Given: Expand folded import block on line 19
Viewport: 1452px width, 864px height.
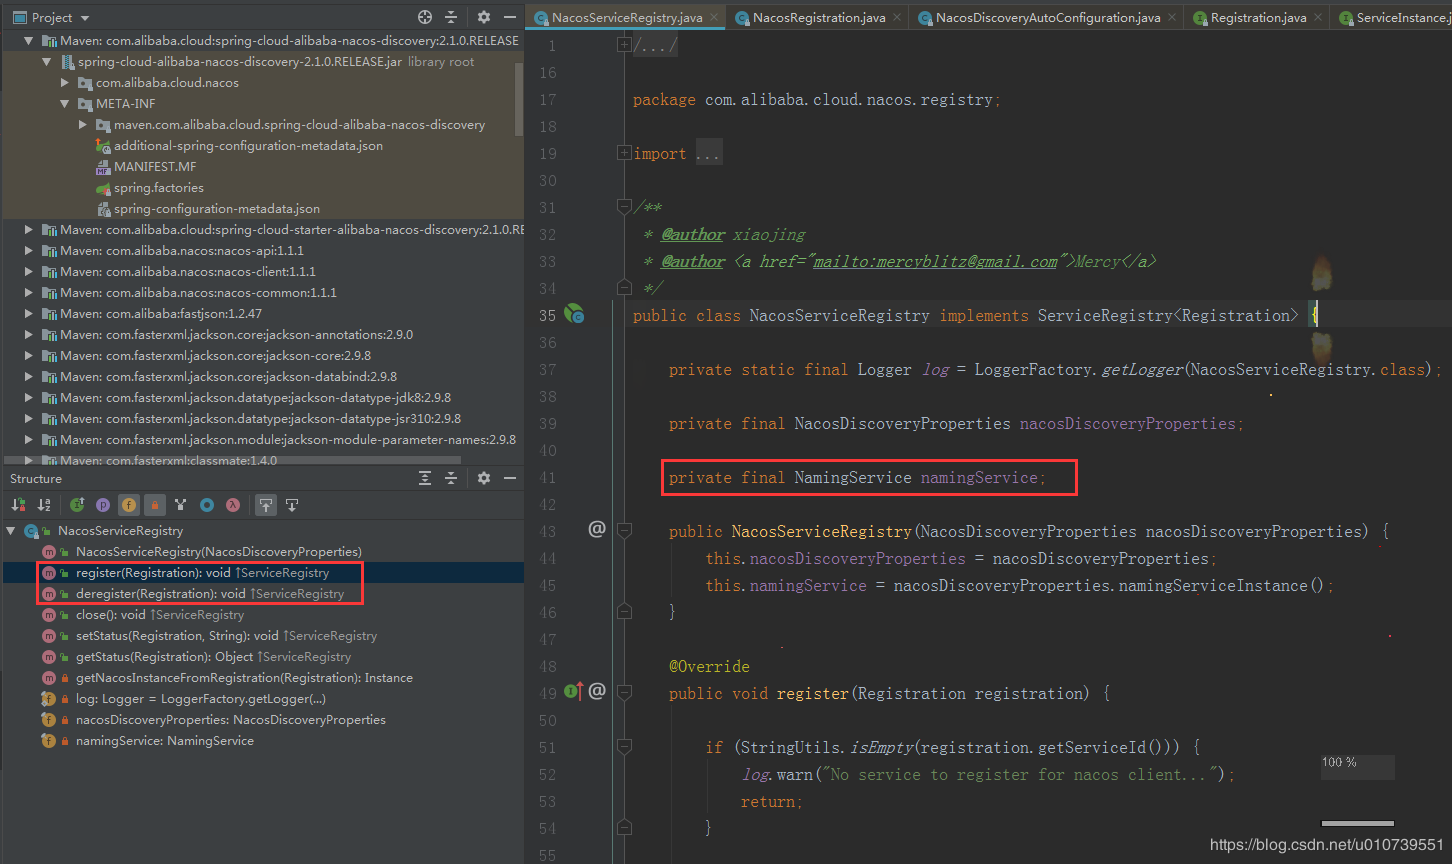Looking at the screenshot, I should tap(624, 153).
